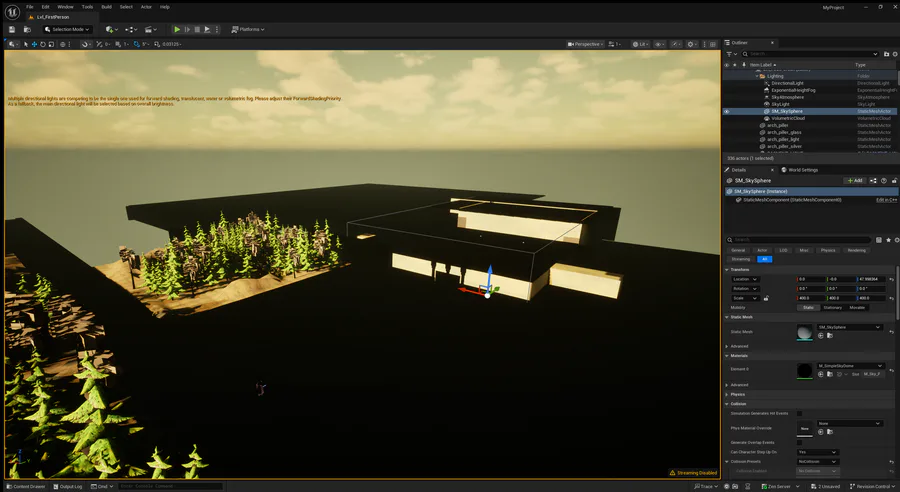Click the Details search field
The height and width of the screenshot is (492, 900).
(x=798, y=240)
